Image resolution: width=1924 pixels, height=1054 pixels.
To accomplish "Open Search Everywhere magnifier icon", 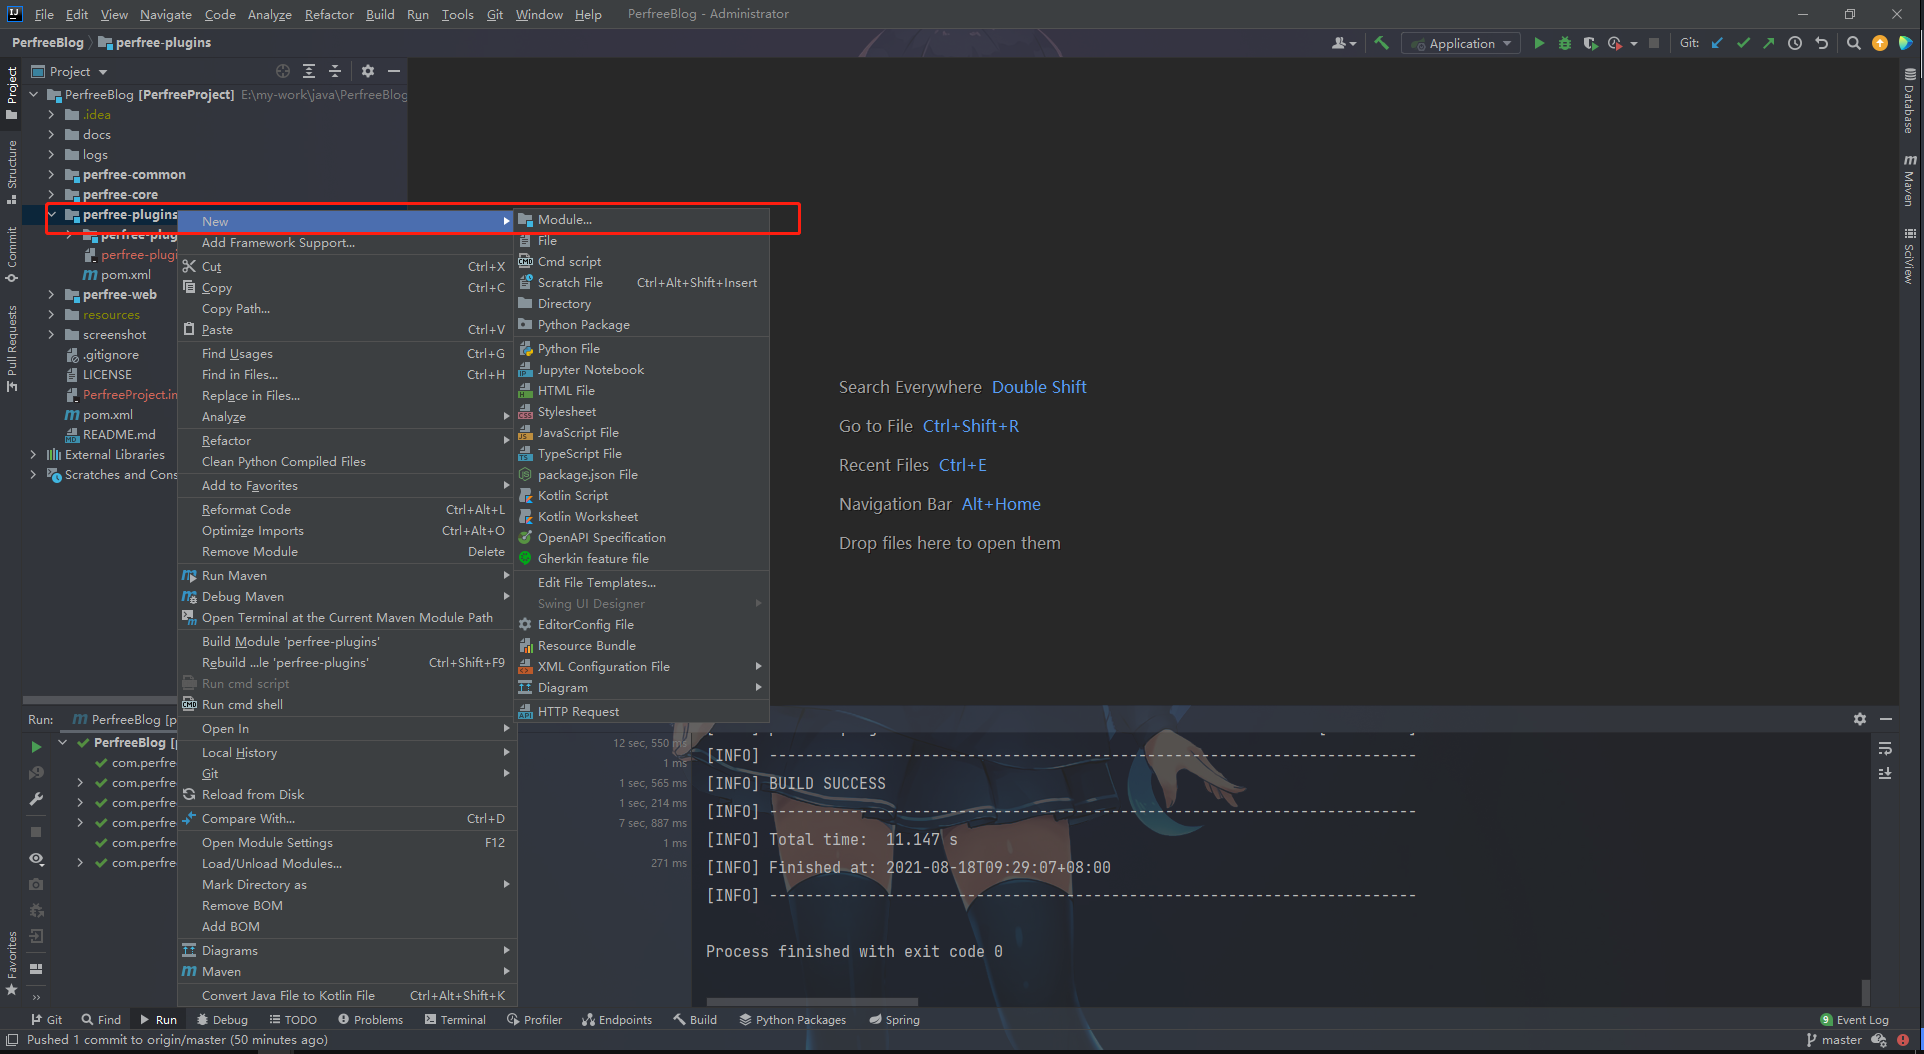I will [1853, 43].
